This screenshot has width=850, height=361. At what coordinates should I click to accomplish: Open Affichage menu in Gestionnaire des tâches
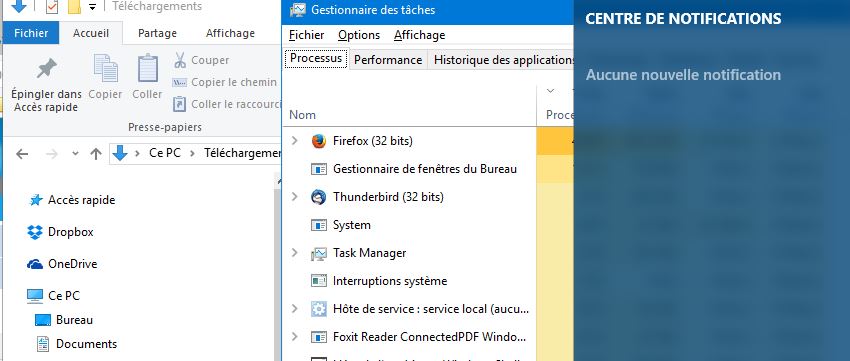[420, 35]
